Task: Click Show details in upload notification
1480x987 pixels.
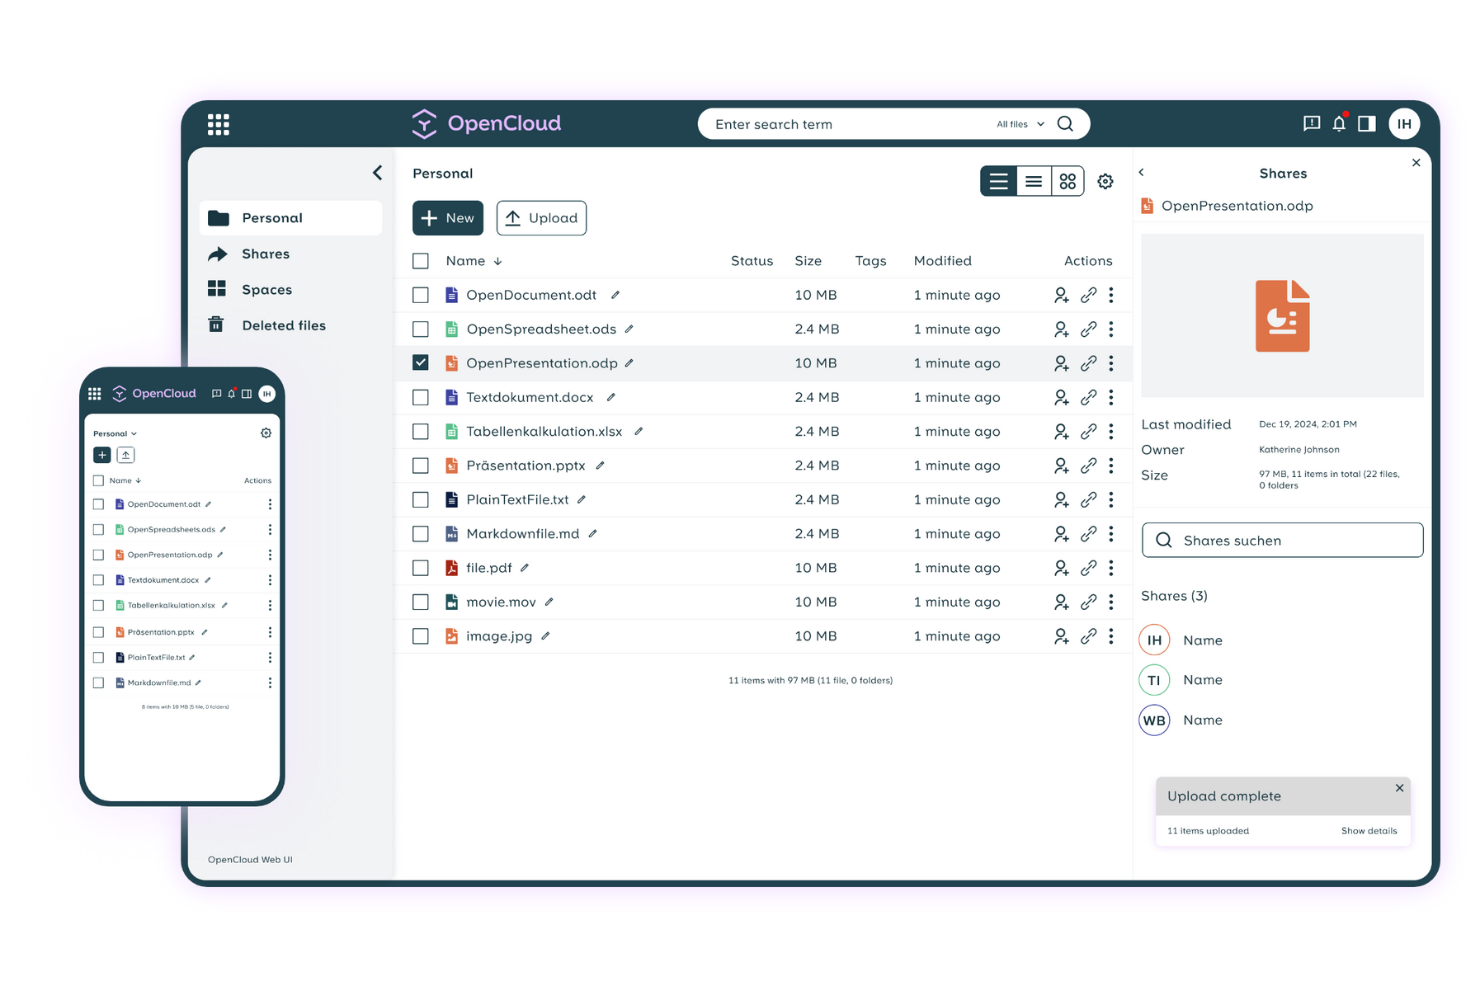Action: pyautogui.click(x=1368, y=831)
